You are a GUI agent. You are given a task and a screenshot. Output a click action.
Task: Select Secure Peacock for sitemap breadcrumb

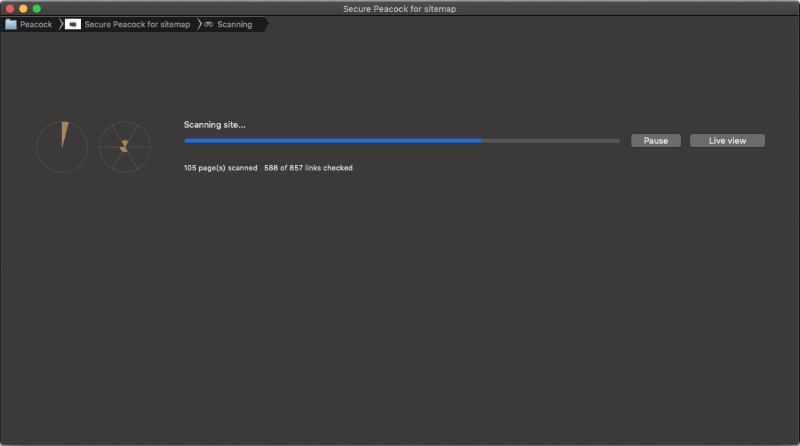(x=128, y=24)
